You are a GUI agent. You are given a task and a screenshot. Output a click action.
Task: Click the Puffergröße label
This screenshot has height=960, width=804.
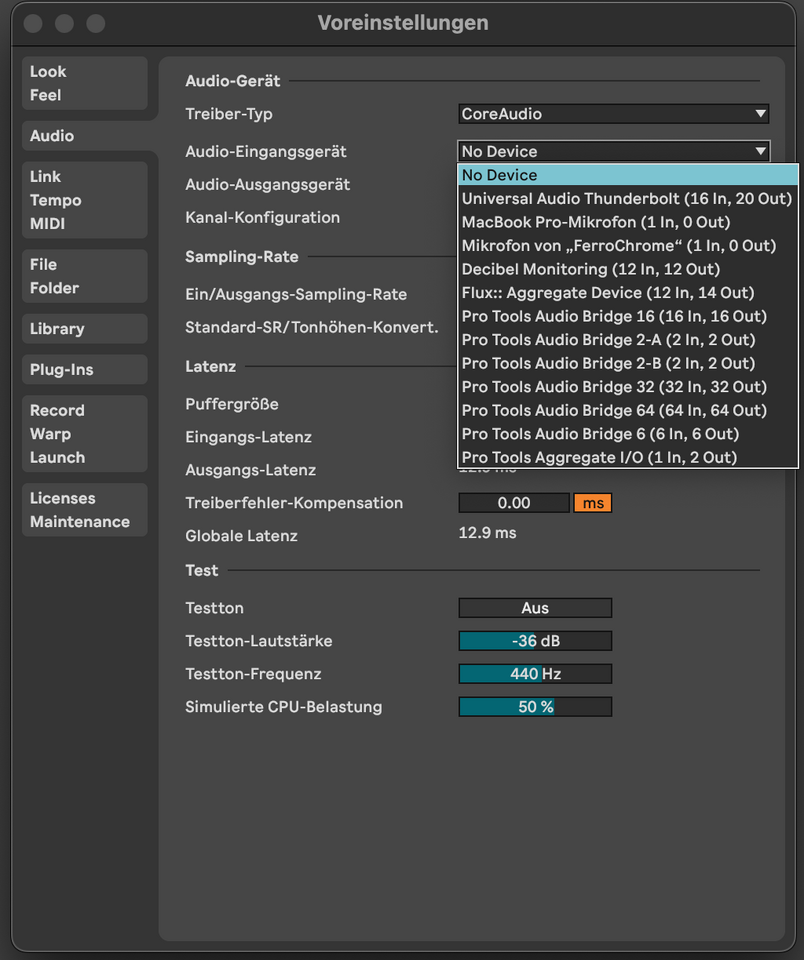coord(232,405)
